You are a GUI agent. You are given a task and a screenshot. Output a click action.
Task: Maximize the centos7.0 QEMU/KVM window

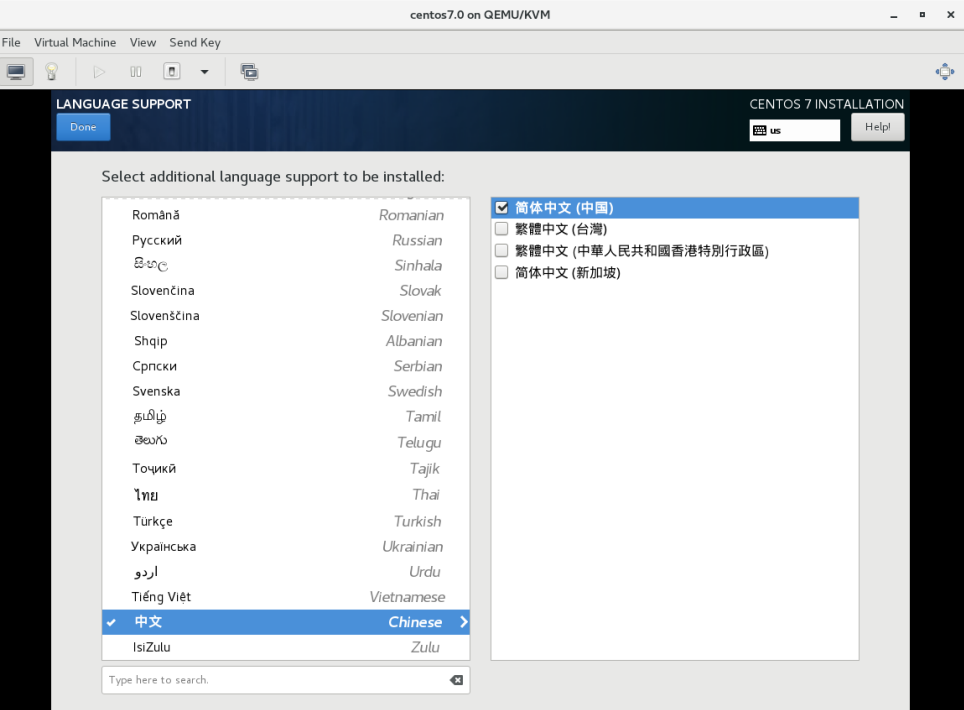[922, 15]
